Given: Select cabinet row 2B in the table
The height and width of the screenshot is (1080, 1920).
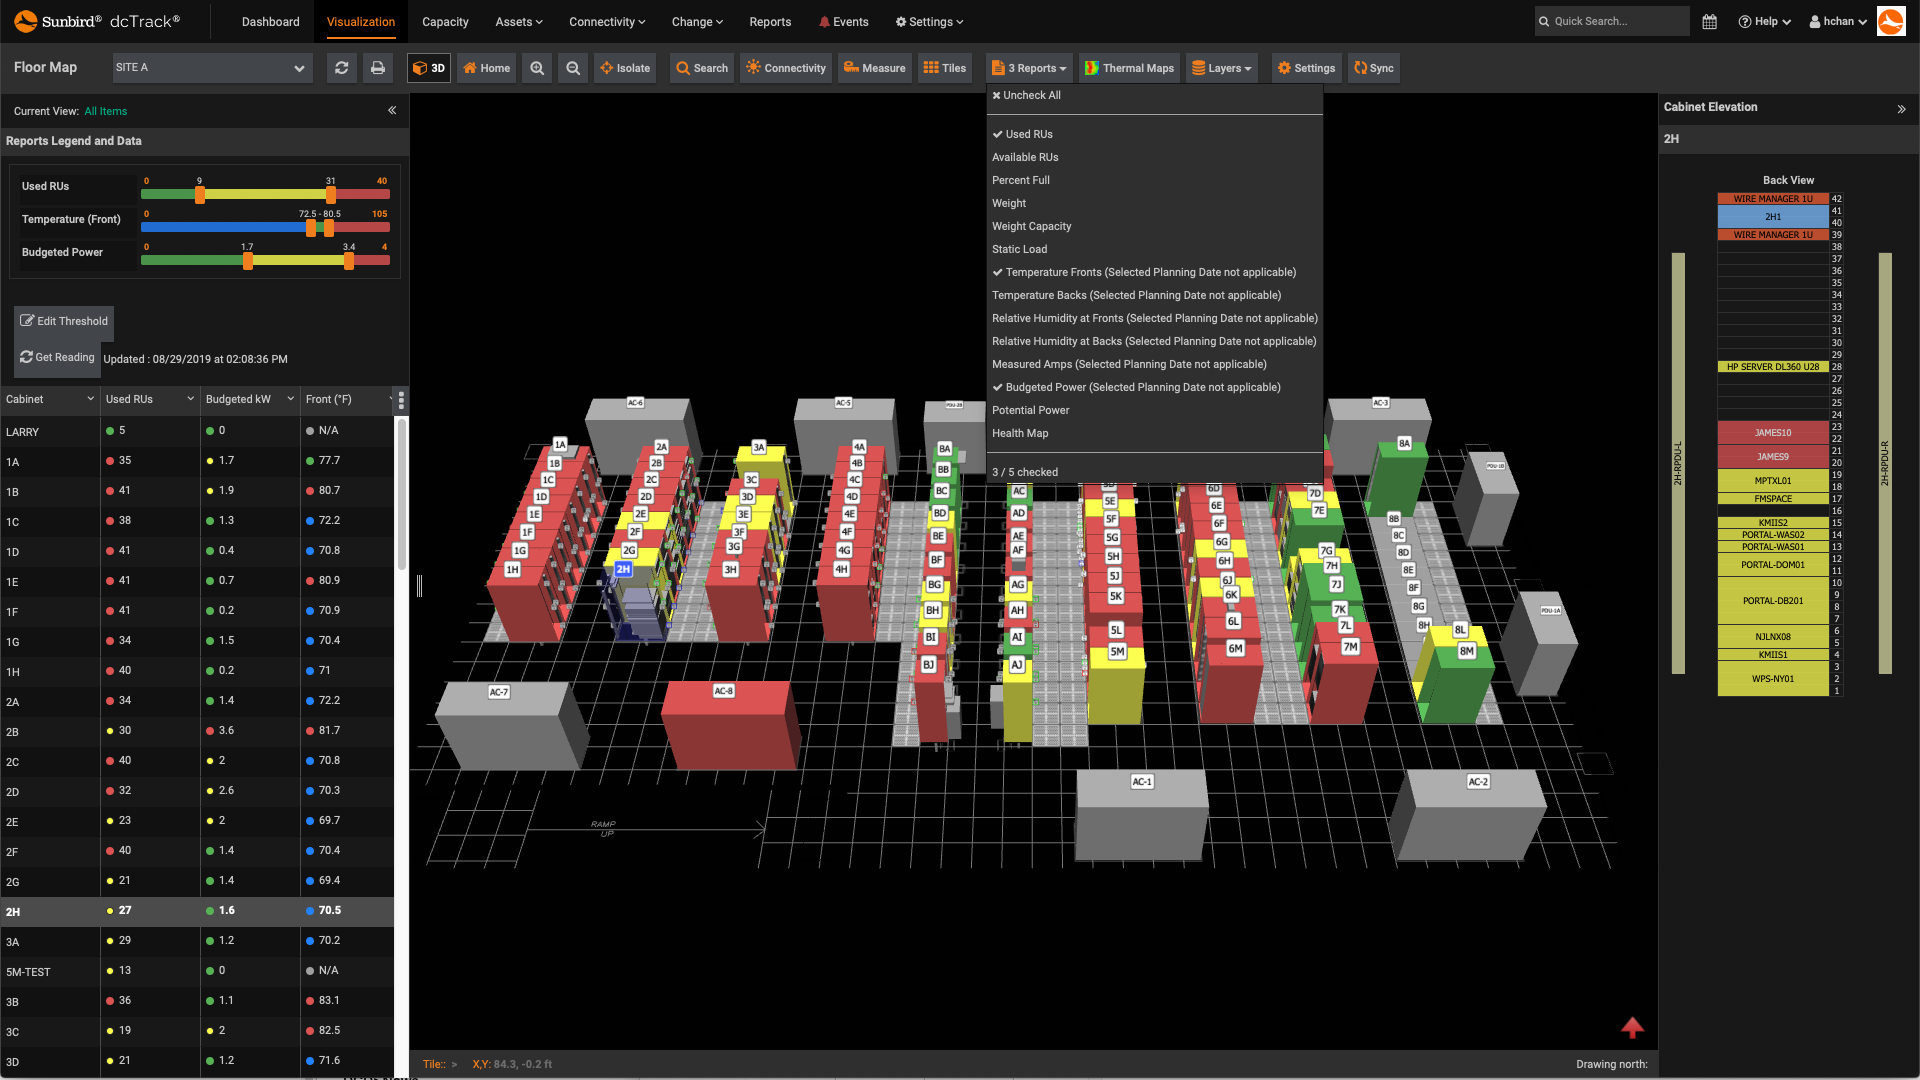Looking at the screenshot, I should pyautogui.click(x=197, y=731).
